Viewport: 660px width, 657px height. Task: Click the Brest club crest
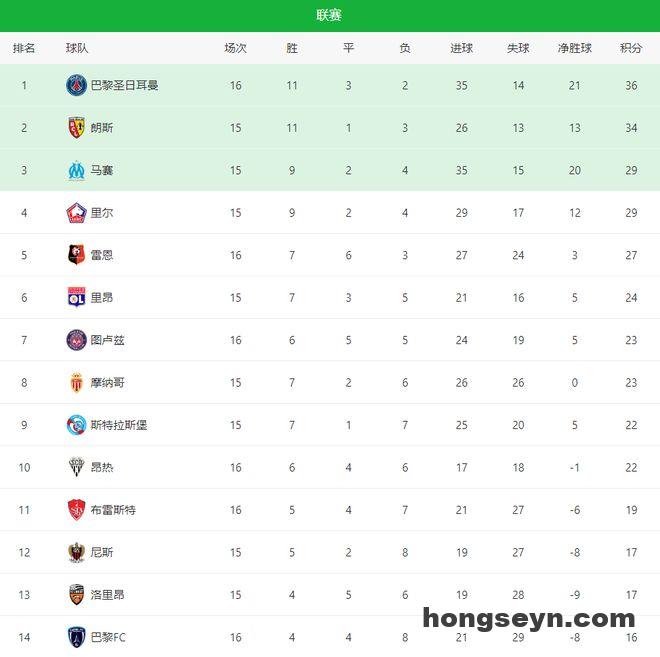pyautogui.click(x=77, y=510)
